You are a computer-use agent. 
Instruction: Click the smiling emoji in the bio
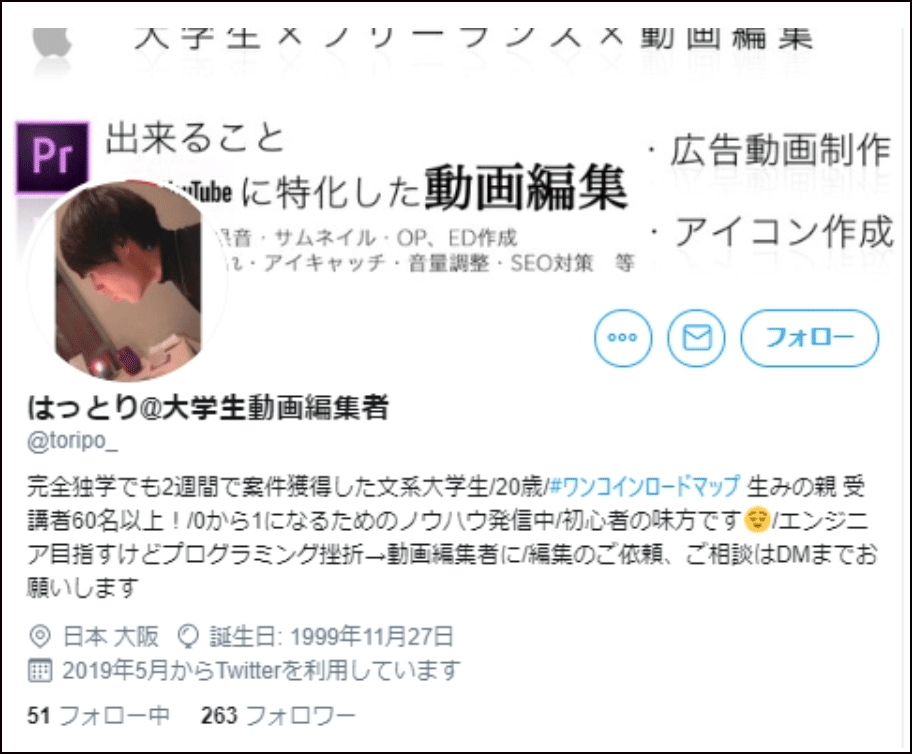tap(757, 520)
